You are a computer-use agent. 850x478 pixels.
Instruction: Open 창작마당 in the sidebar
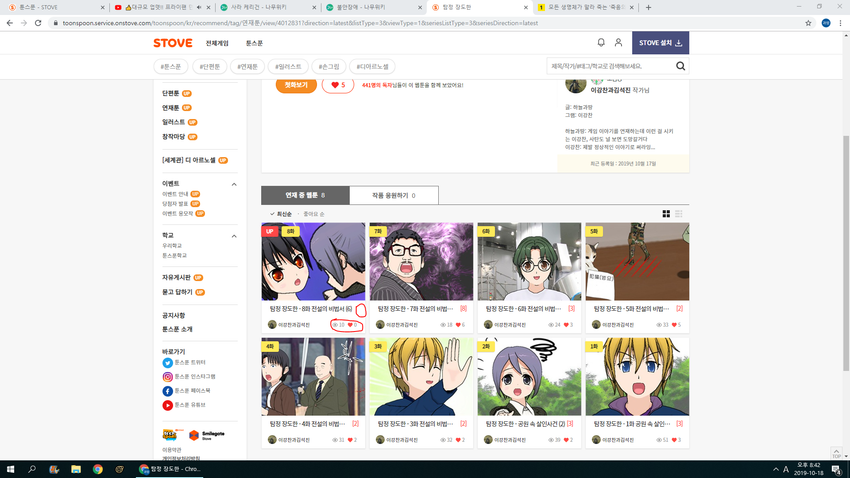pyautogui.click(x=173, y=137)
